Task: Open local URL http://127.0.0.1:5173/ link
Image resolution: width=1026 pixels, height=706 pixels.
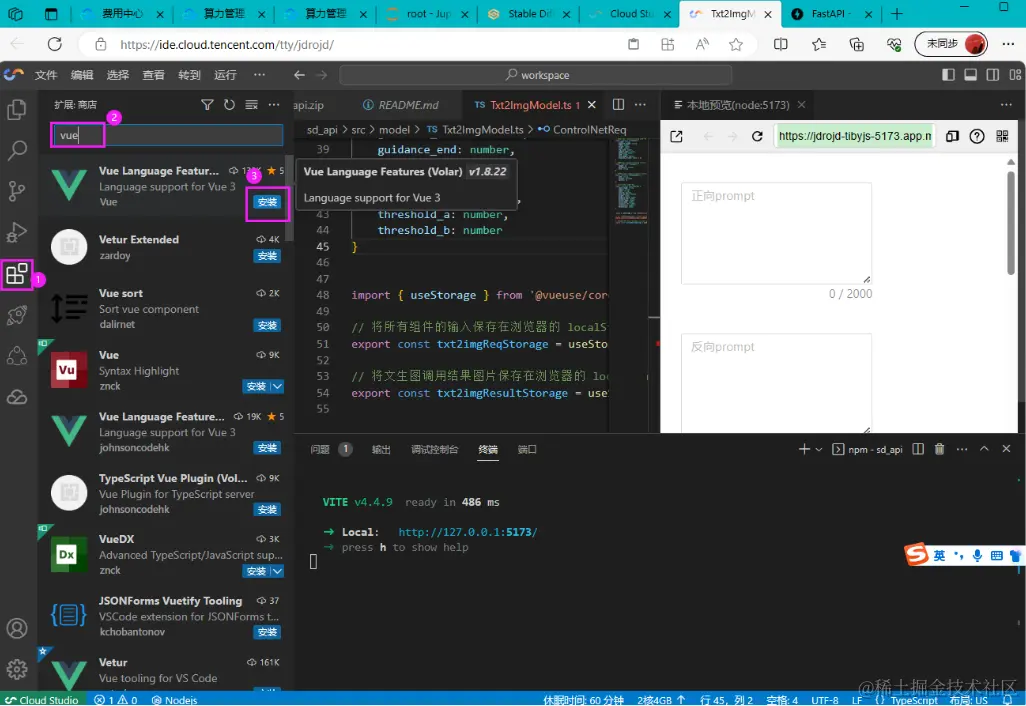Action: pyautogui.click(x=467, y=532)
